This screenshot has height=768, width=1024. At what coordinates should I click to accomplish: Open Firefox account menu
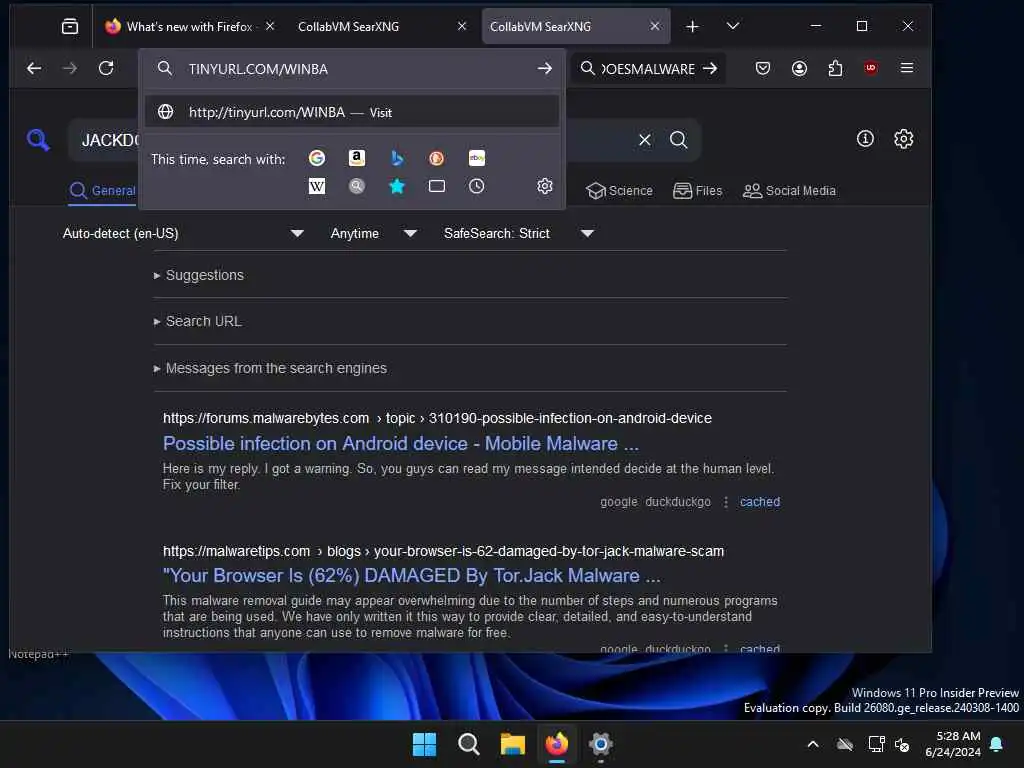pos(799,68)
